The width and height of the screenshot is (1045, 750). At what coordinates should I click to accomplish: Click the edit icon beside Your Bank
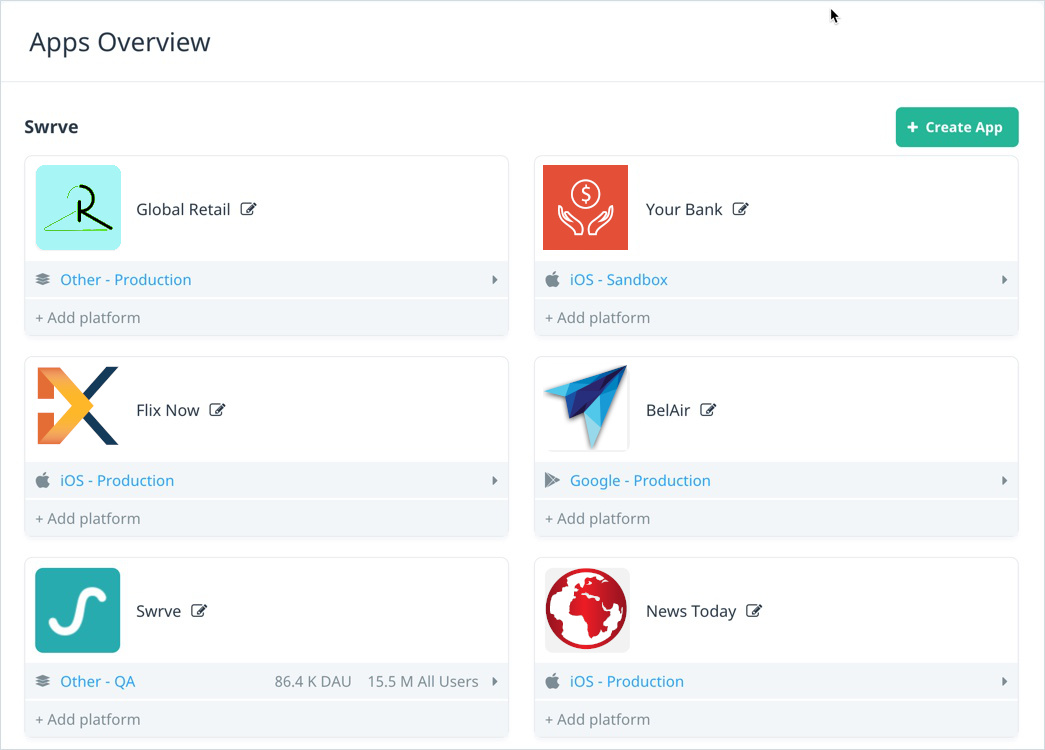740,209
